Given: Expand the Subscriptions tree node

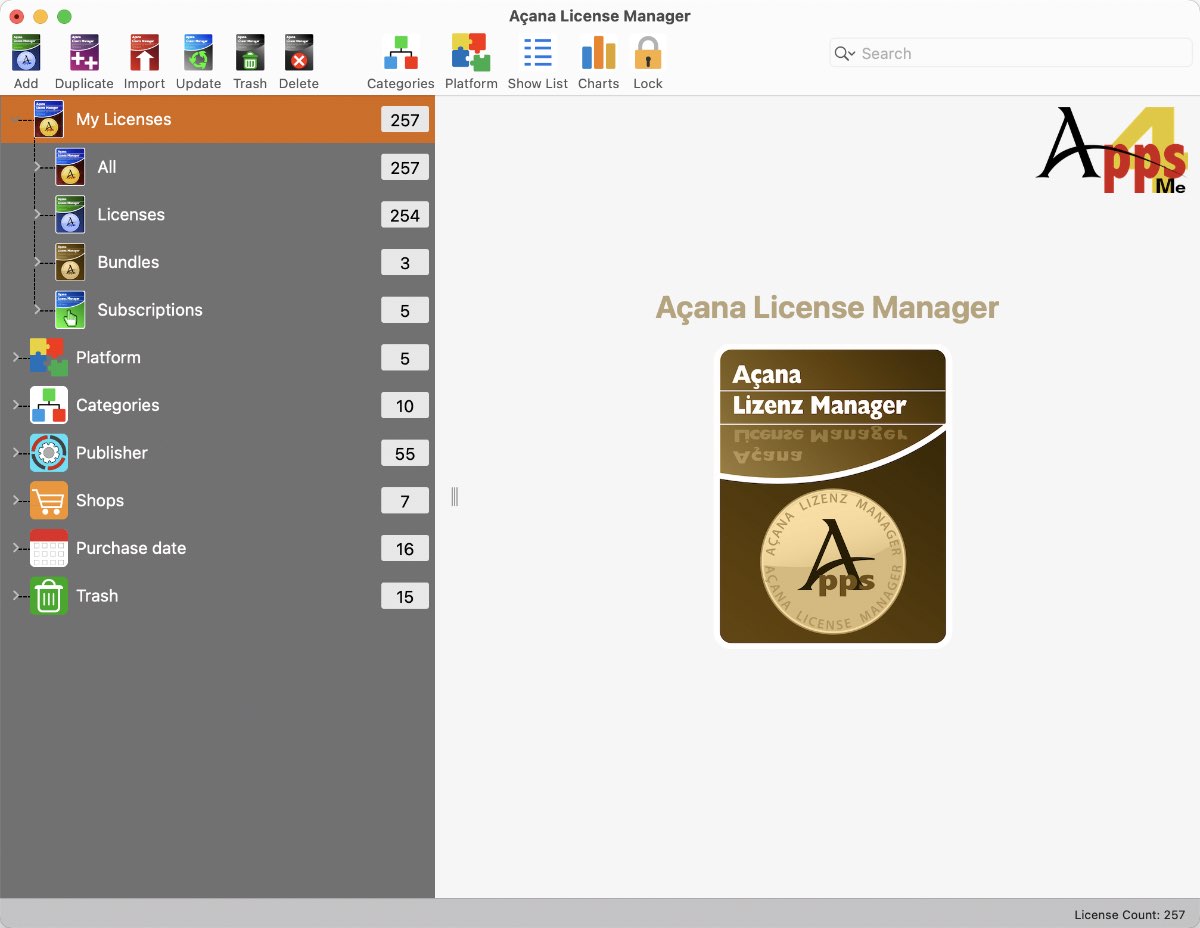Looking at the screenshot, I should point(37,310).
